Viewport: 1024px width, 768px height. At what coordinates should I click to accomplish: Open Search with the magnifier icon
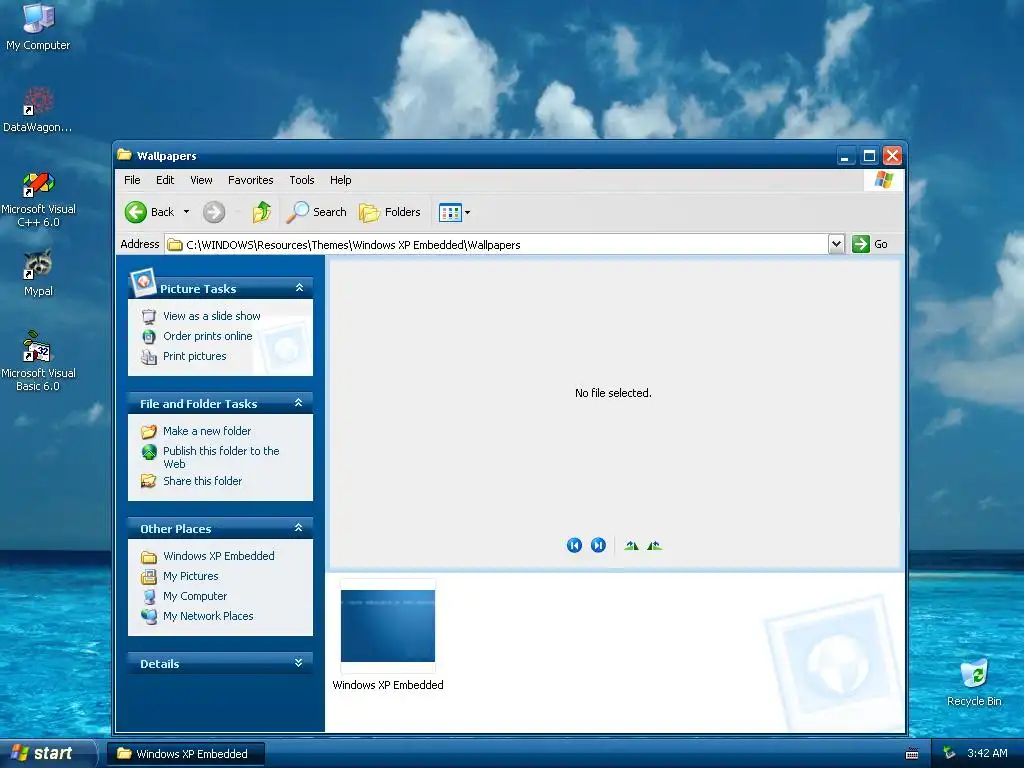(317, 212)
